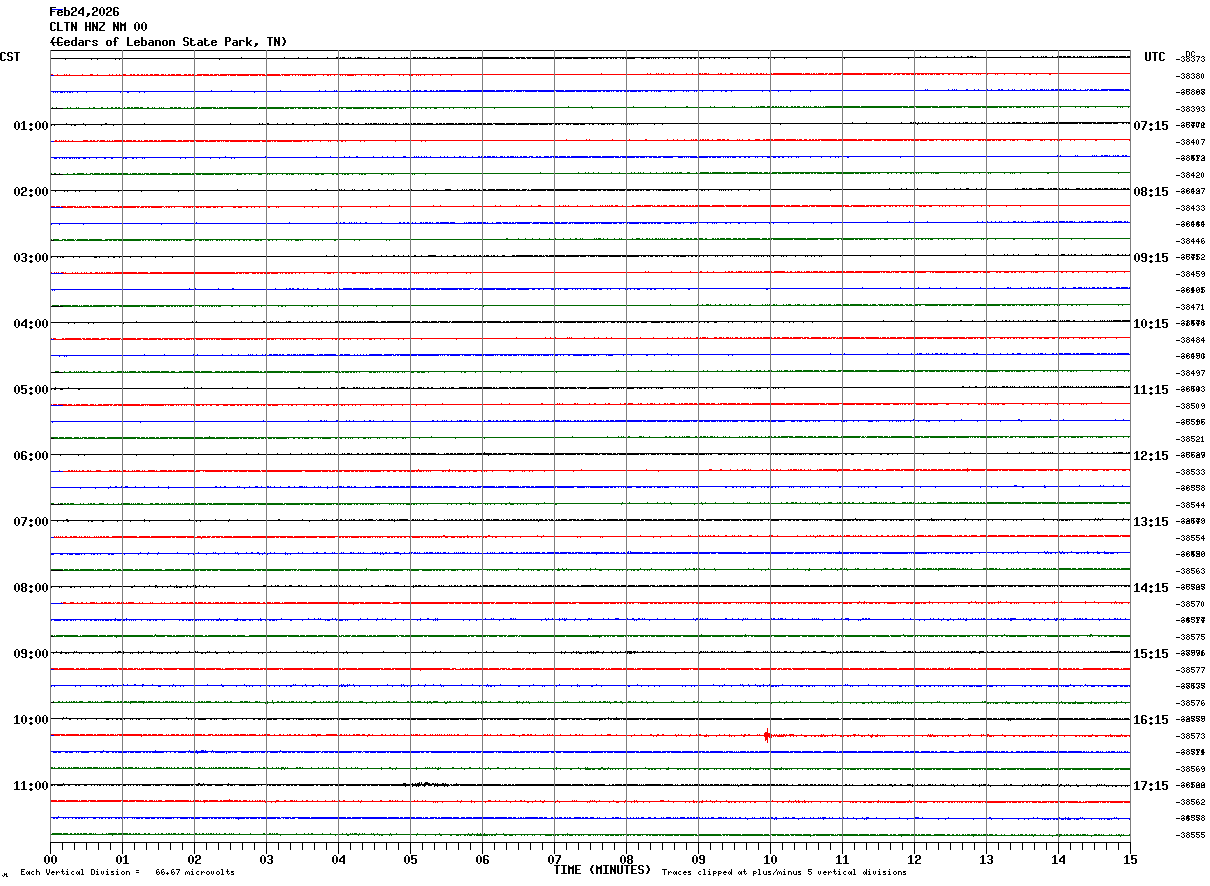Click the TIME (MINUTES) axis title

click(602, 870)
